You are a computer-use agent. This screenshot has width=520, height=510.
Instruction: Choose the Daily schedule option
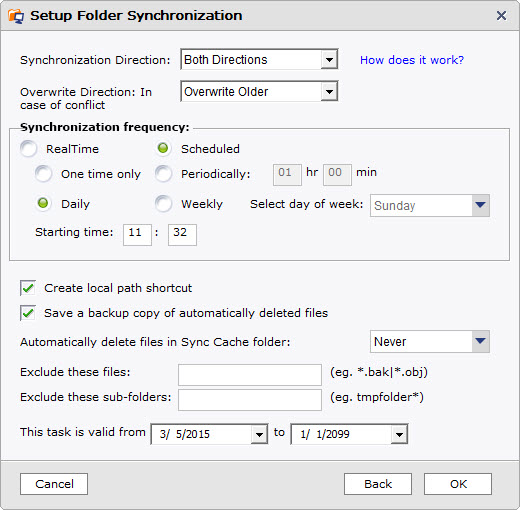(x=43, y=203)
